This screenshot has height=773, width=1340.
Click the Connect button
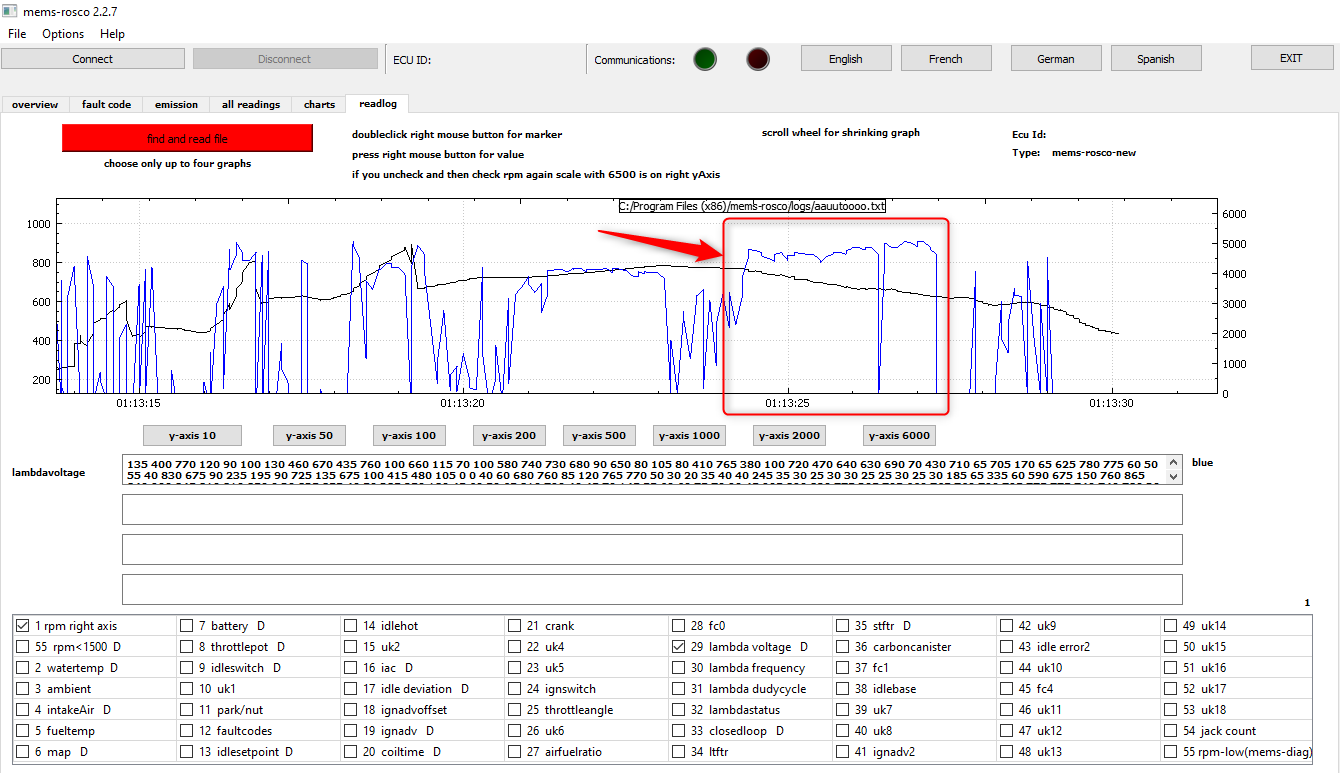pyautogui.click(x=92, y=59)
